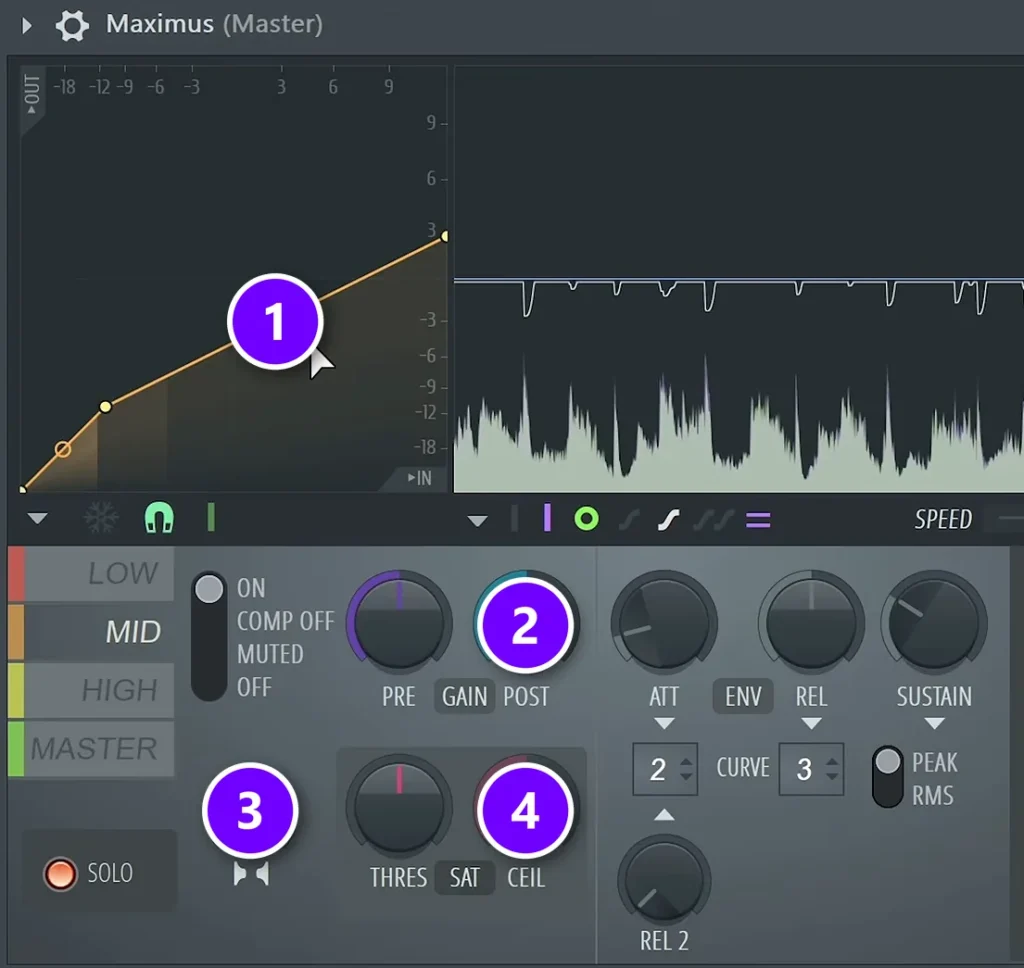
Task: Open the arrow below ATT
Action: (x=664, y=724)
